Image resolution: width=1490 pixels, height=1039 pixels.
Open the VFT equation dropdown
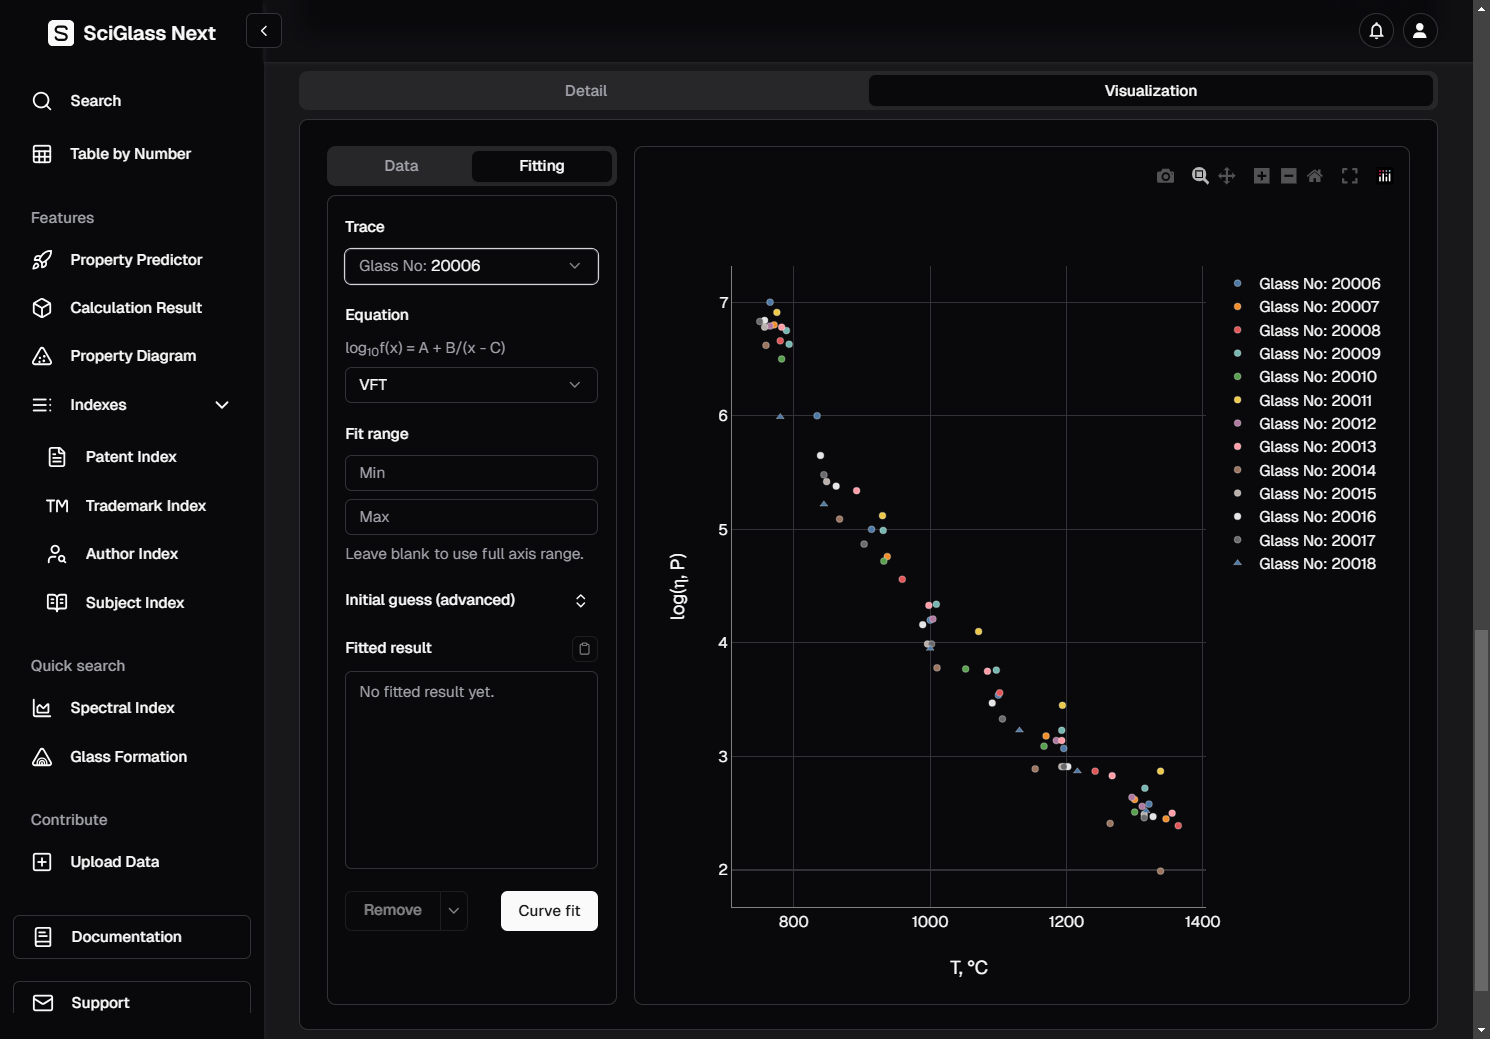coord(471,385)
